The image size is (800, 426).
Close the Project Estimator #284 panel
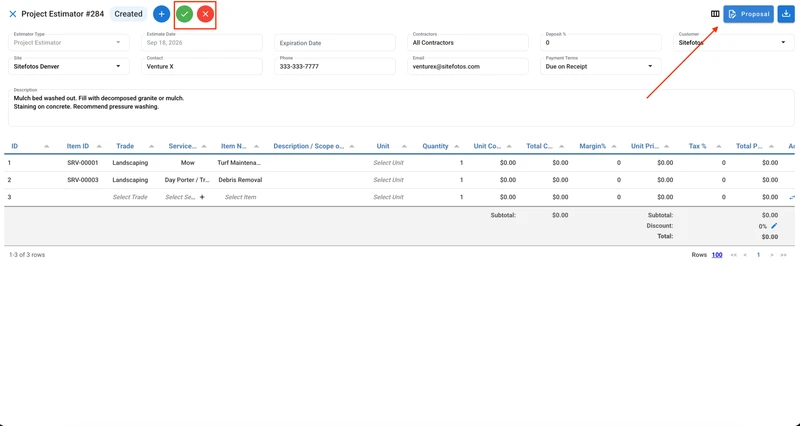13,14
